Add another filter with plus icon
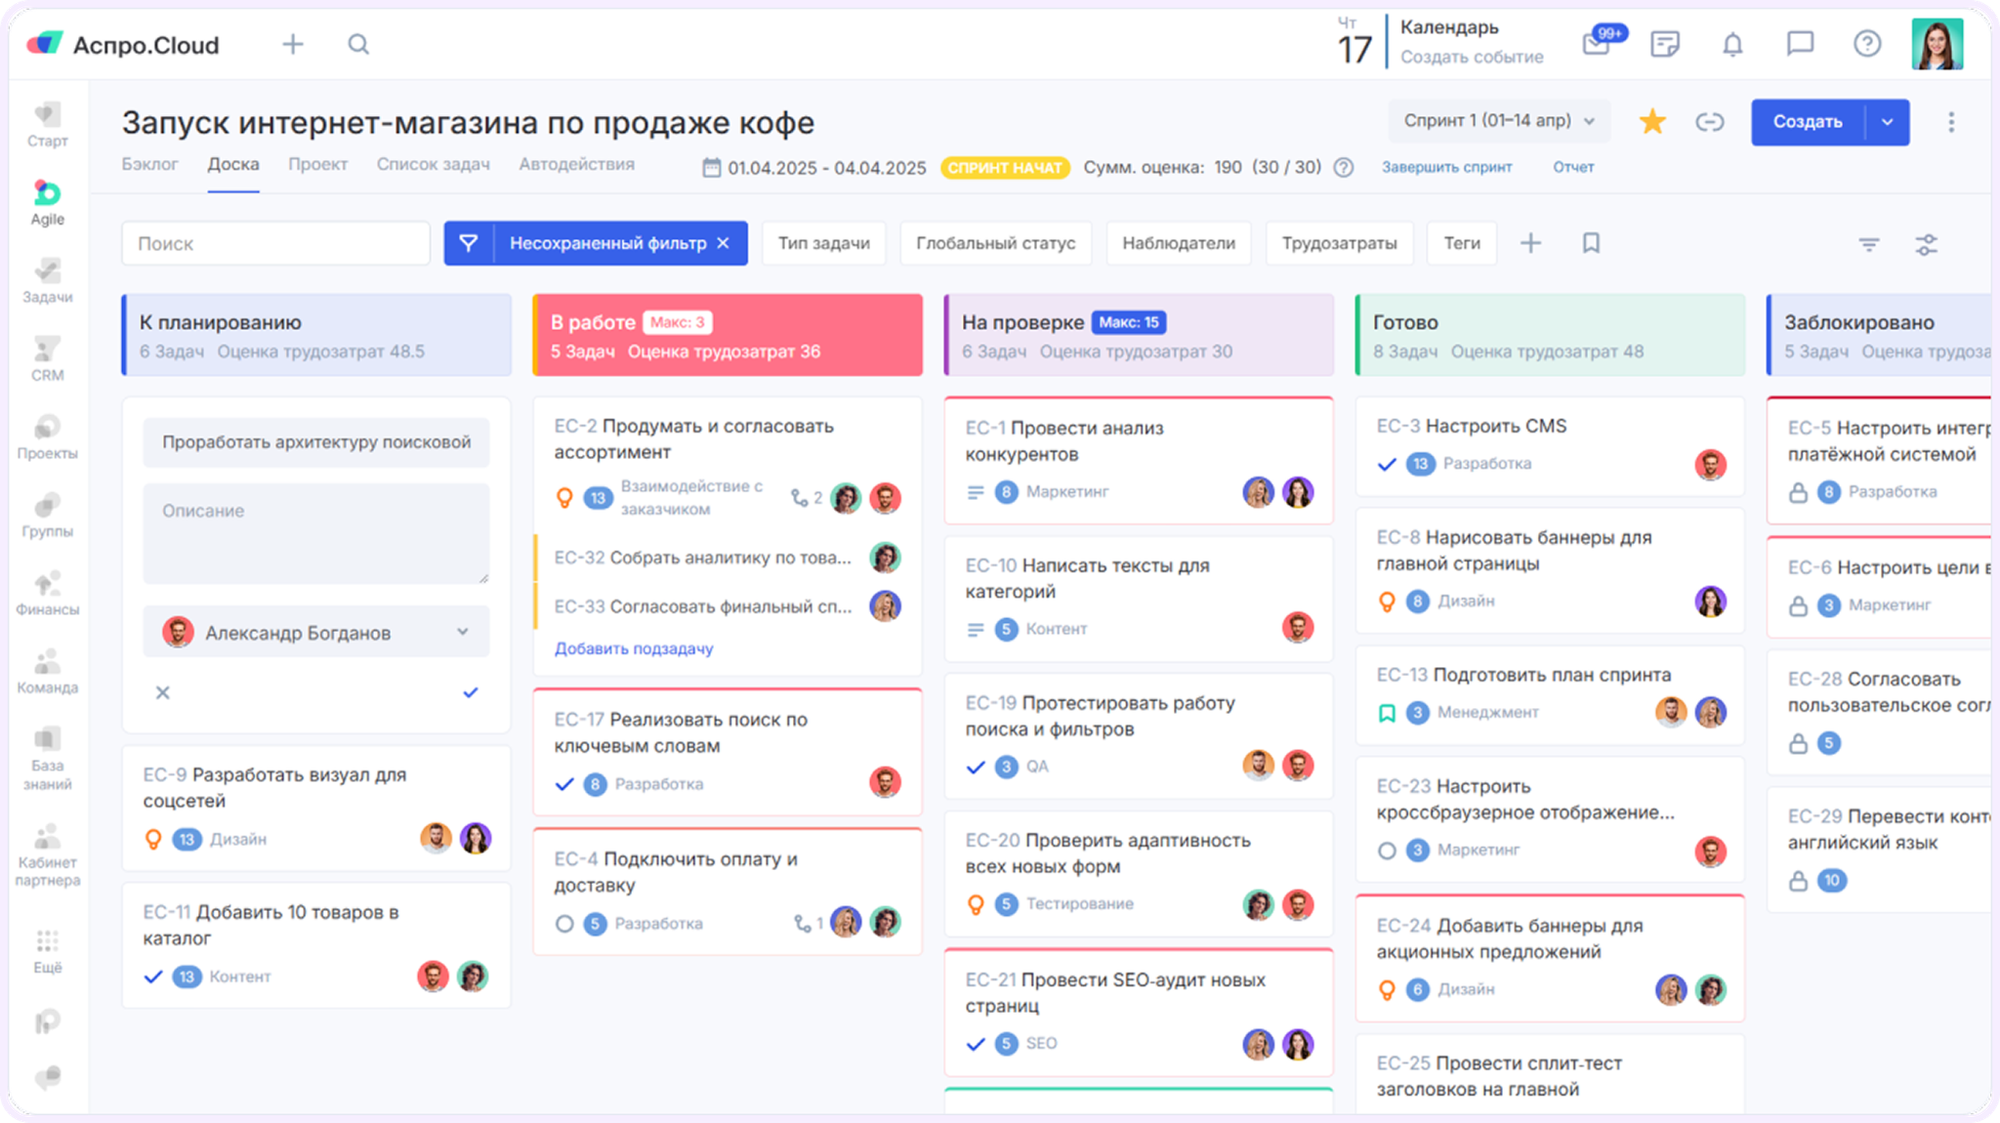The image size is (2000, 1123). point(1531,243)
